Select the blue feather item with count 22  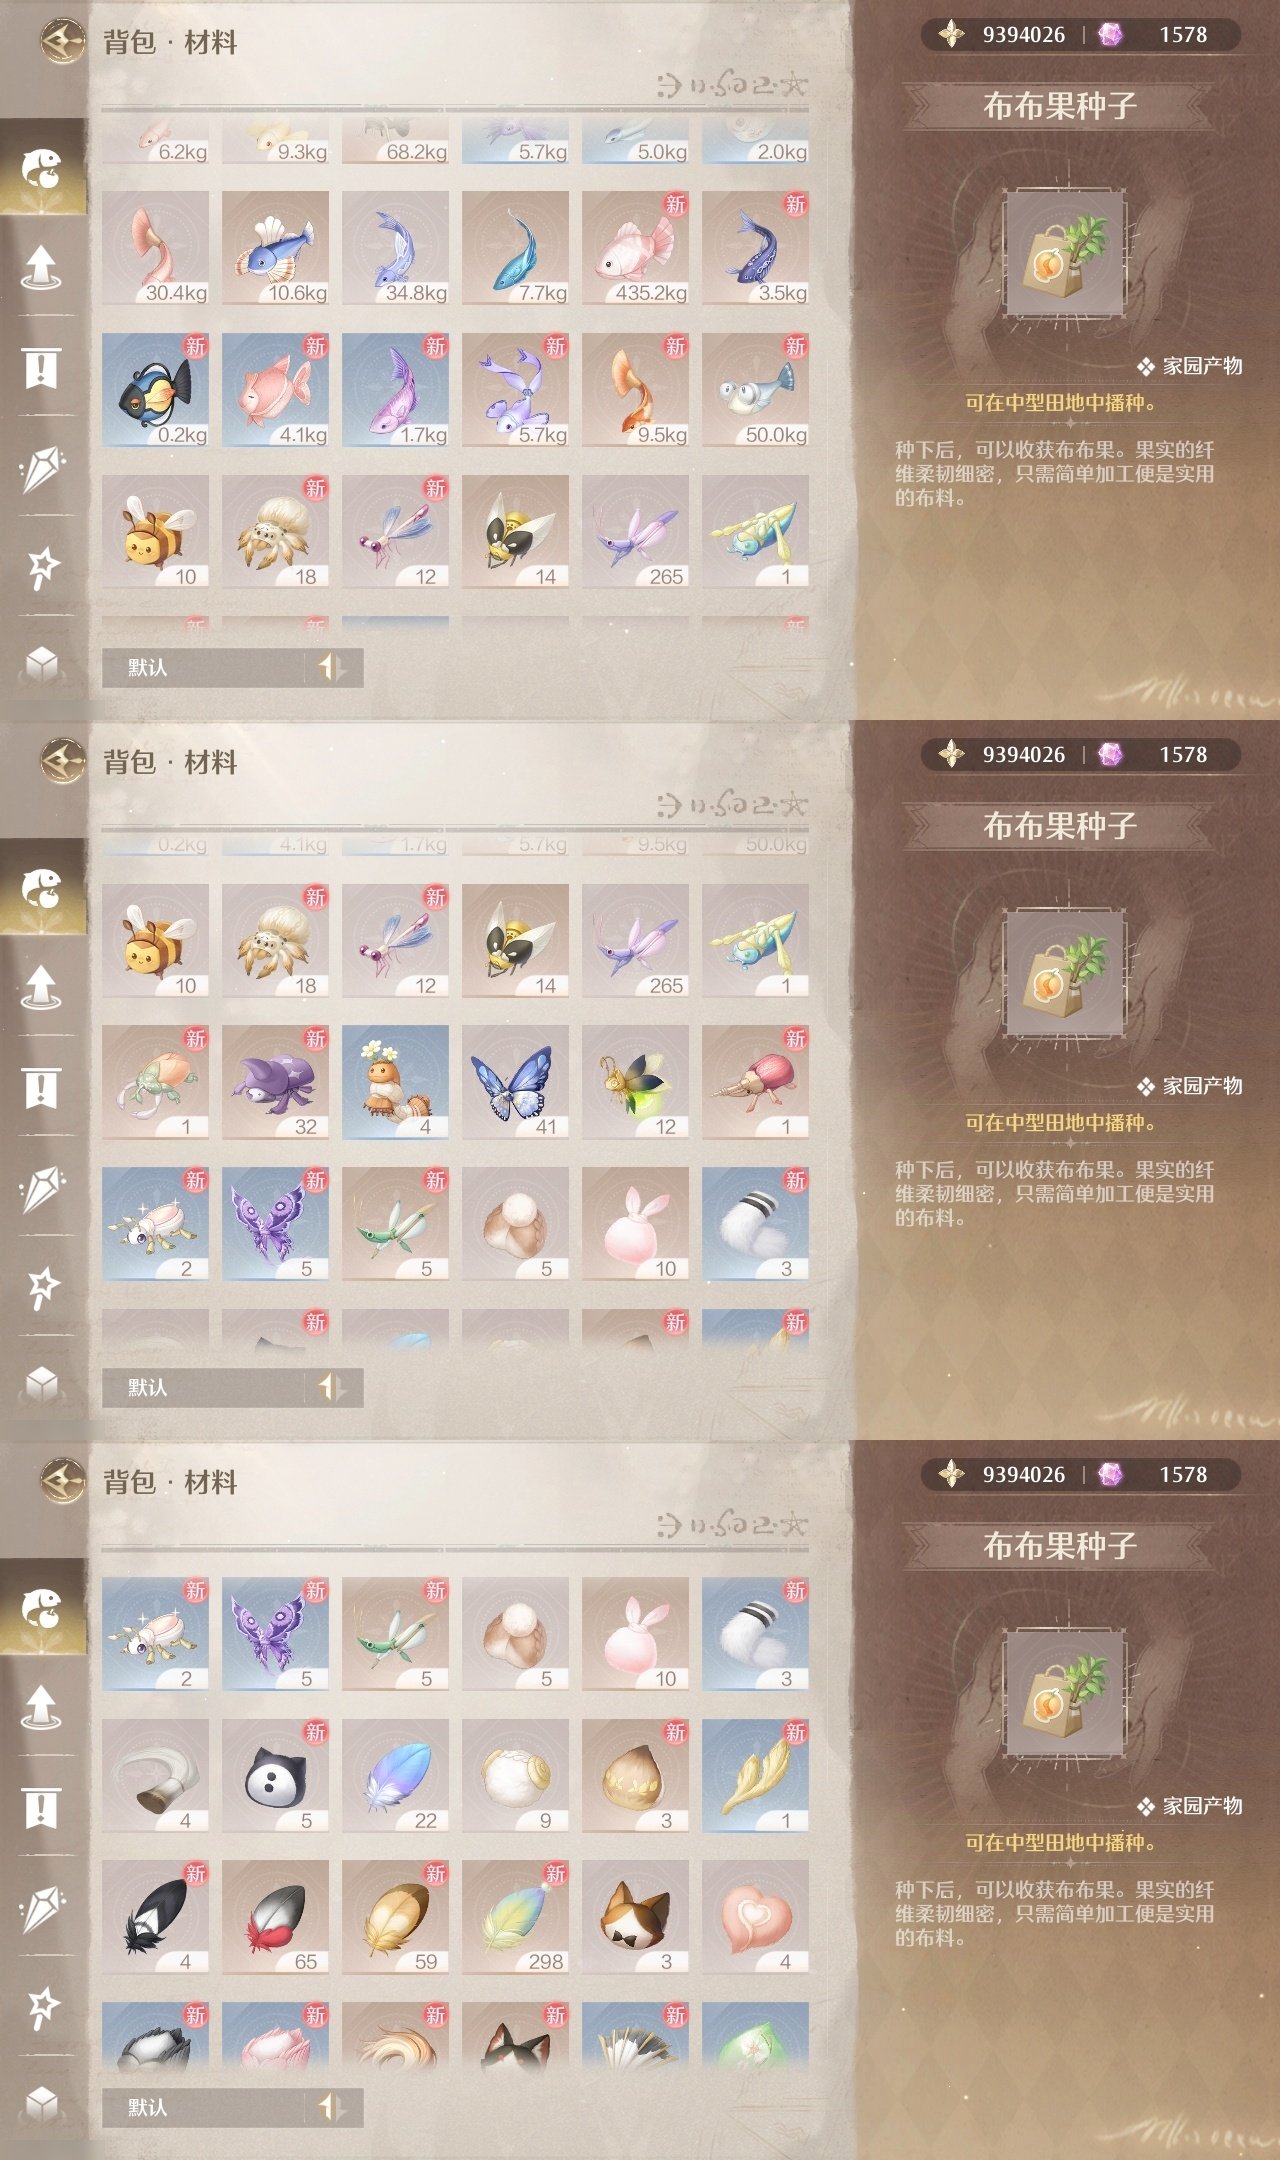click(395, 1776)
